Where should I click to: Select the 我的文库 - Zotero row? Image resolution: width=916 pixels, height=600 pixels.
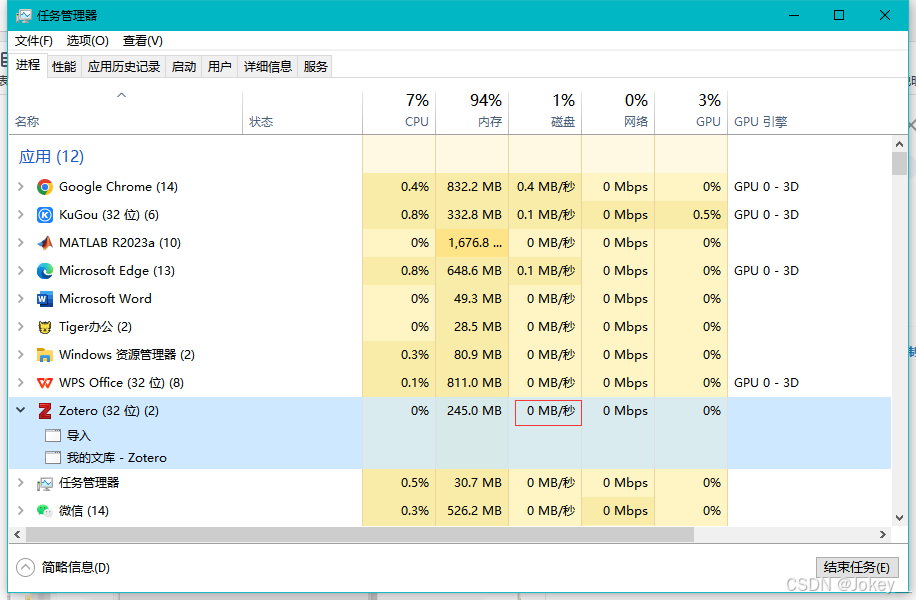[x=450, y=457]
